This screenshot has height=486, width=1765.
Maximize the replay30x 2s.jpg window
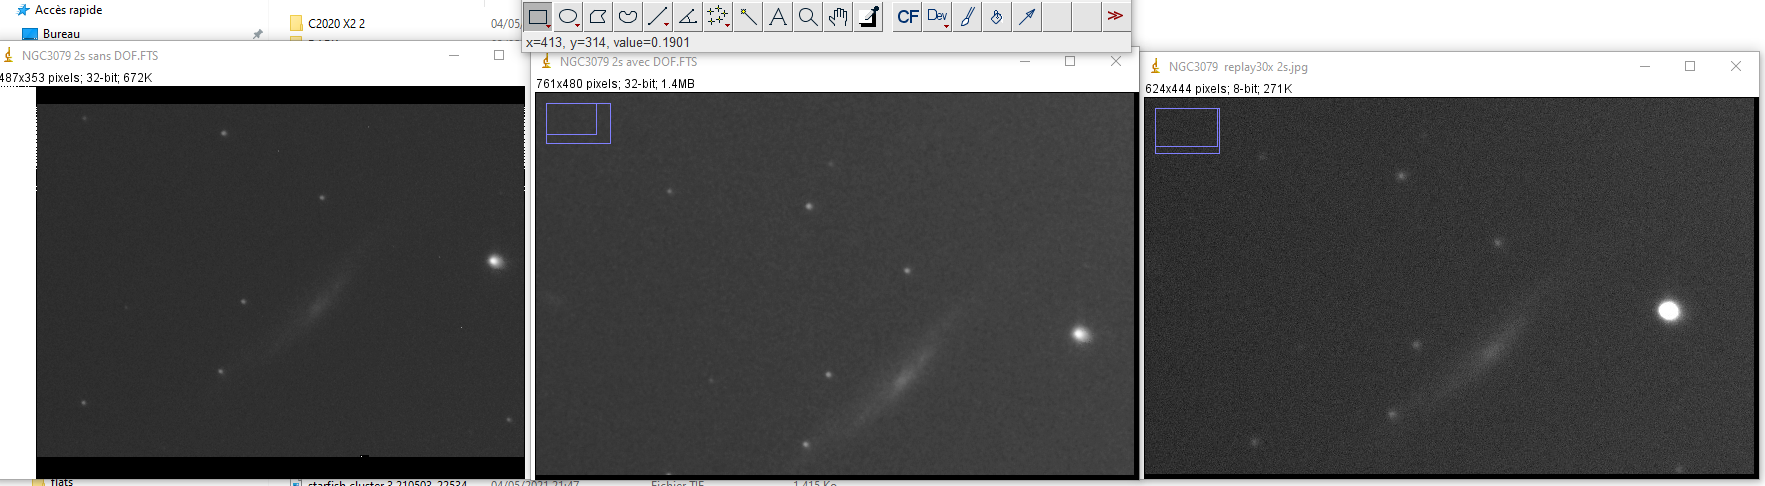pos(1690,66)
